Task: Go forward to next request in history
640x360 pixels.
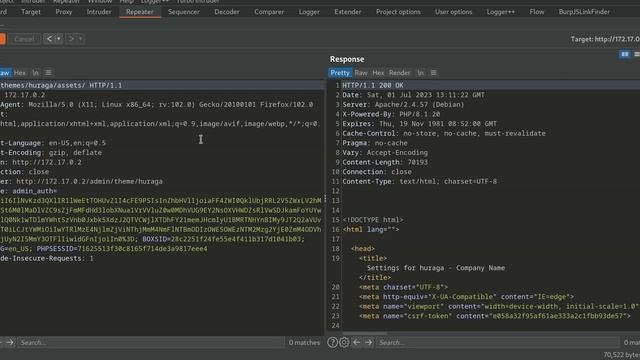Action: [x=71, y=39]
